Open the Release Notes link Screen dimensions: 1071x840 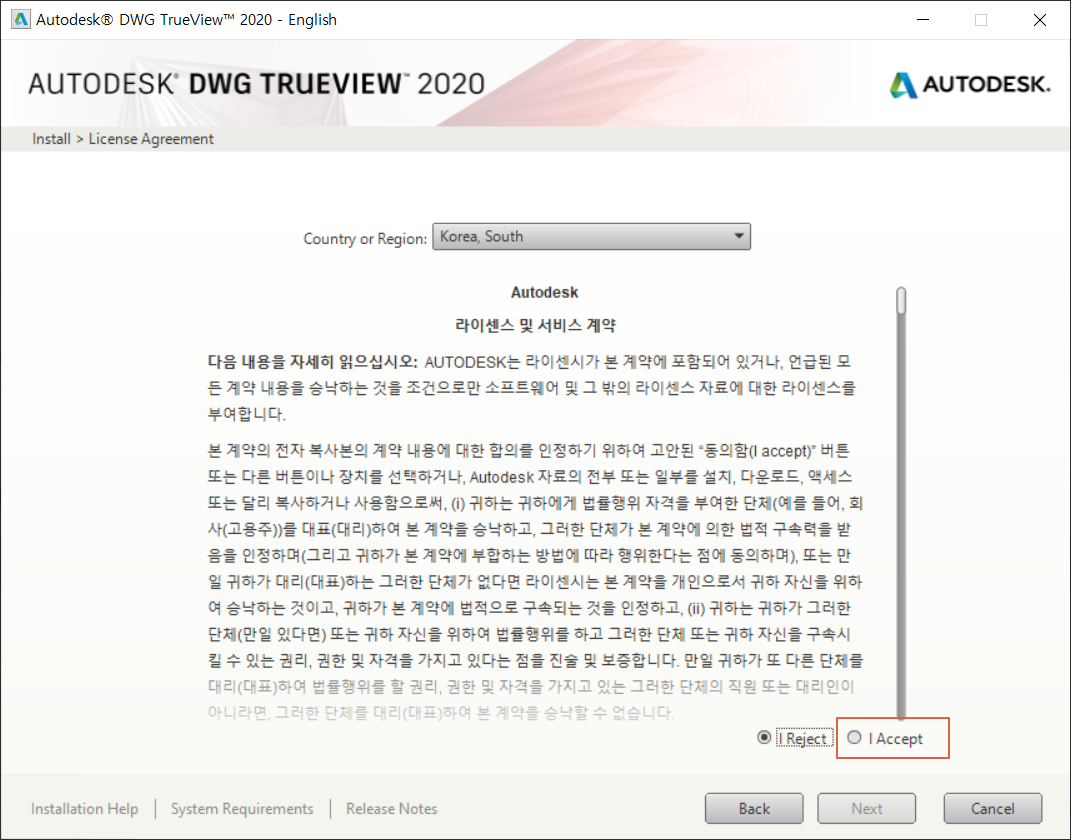391,809
